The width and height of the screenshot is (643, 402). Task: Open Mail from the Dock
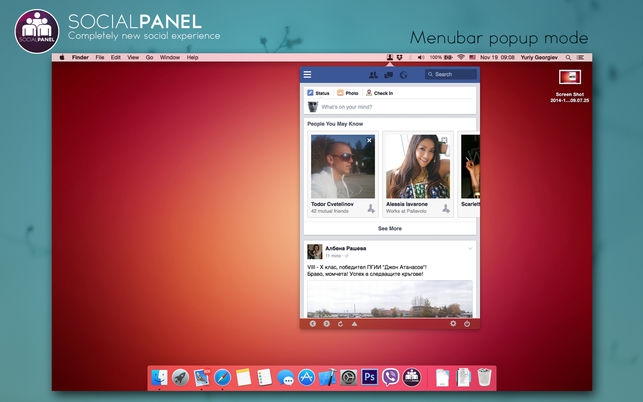coord(201,377)
